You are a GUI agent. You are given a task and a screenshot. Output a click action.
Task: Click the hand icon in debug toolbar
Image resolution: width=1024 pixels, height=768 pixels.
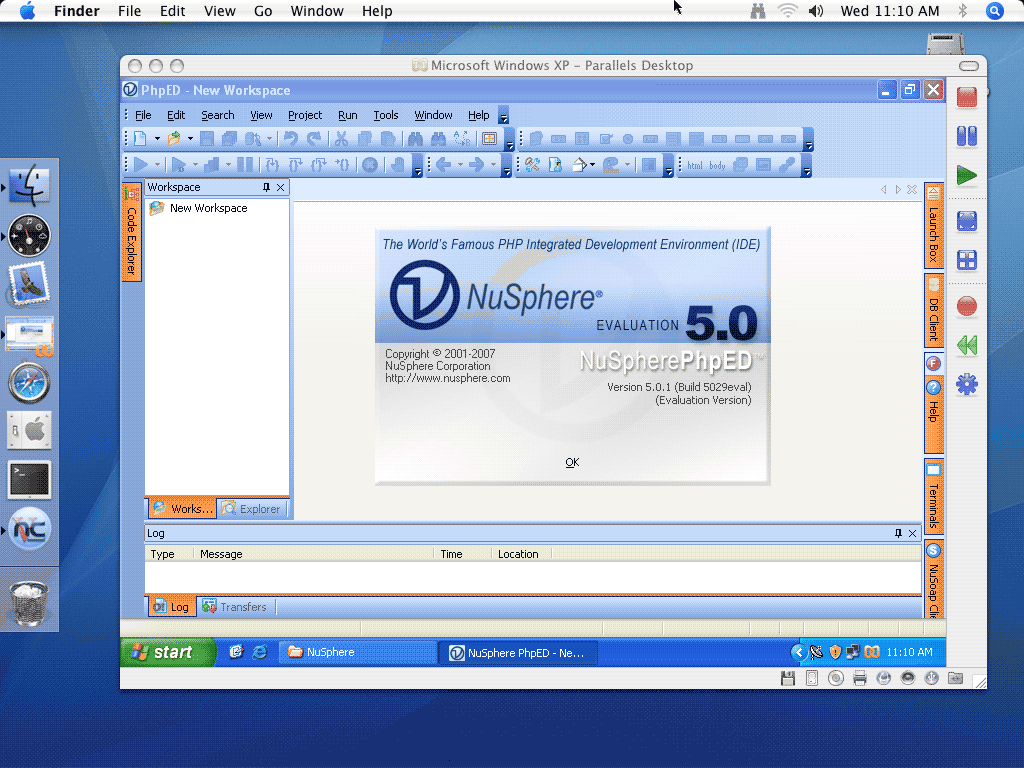tap(397, 165)
